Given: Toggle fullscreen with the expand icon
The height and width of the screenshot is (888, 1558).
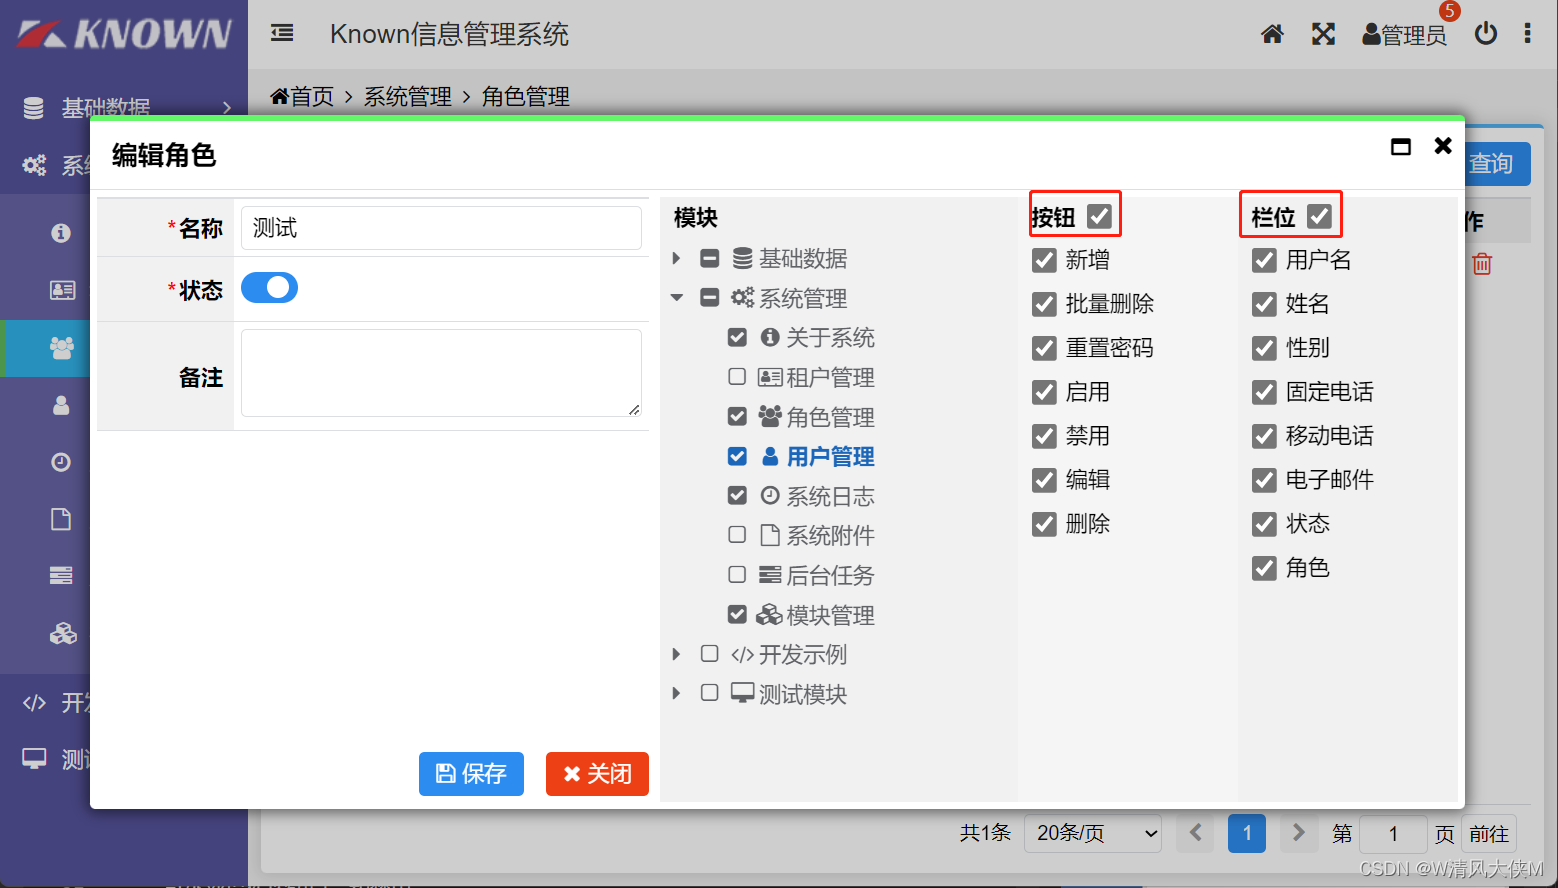Looking at the screenshot, I should click(x=1323, y=35).
